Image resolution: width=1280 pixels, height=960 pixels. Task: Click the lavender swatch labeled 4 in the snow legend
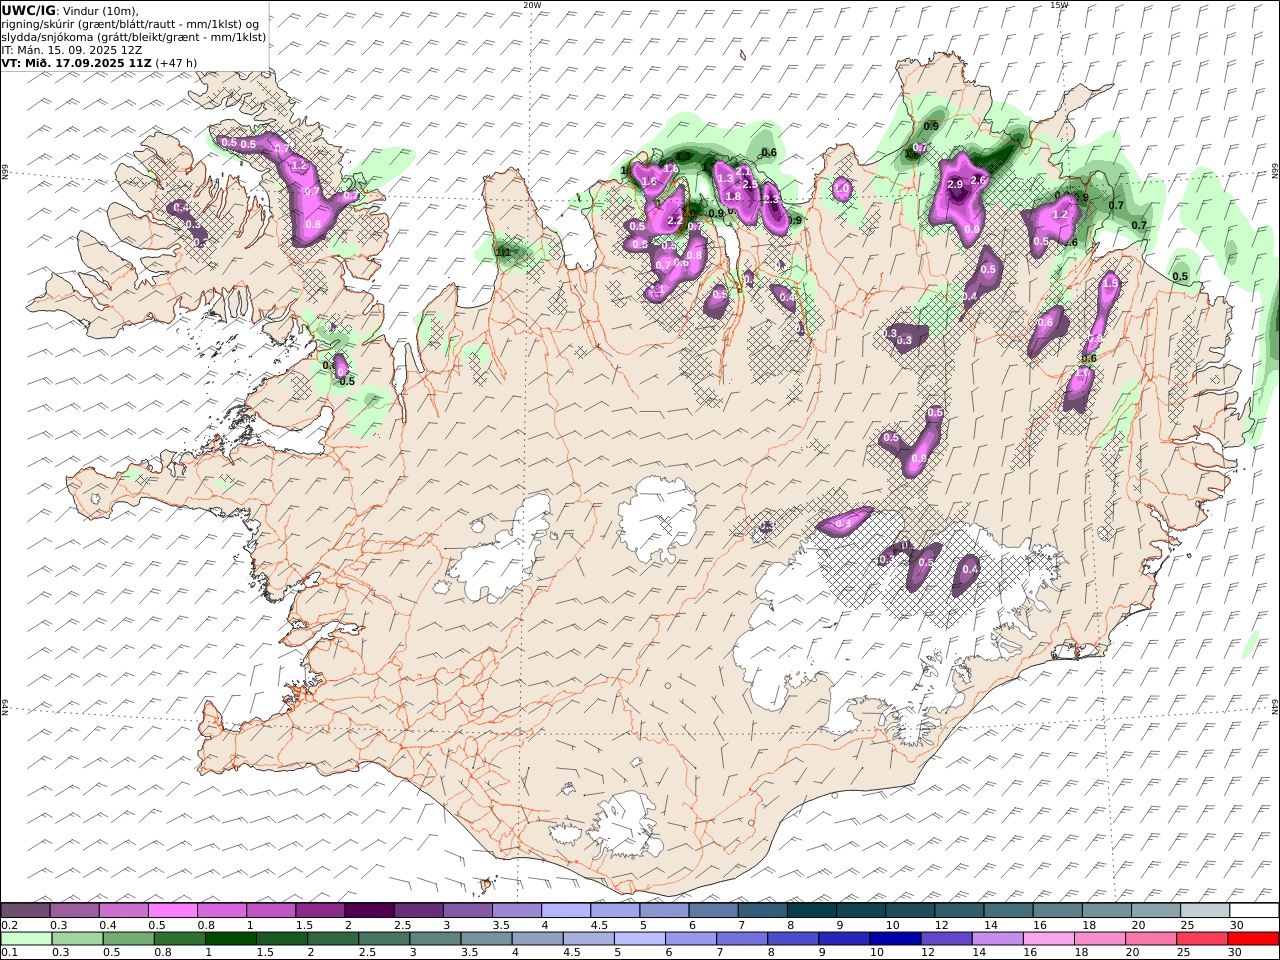(565, 910)
